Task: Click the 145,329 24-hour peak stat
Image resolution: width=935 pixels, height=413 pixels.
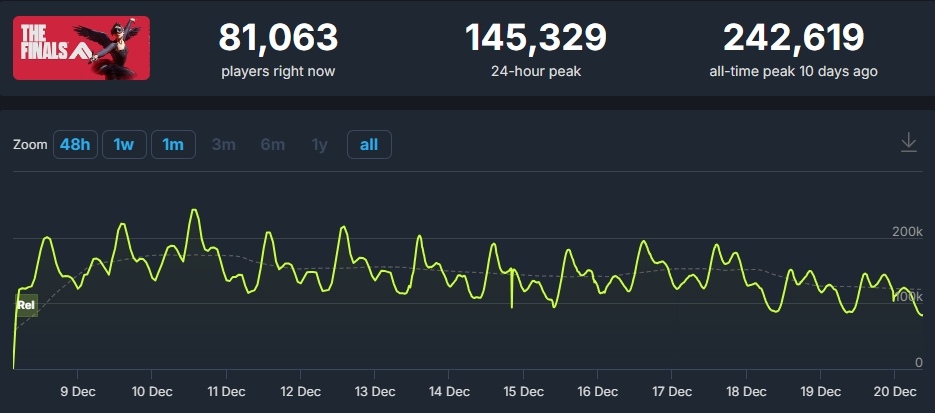Action: point(535,38)
